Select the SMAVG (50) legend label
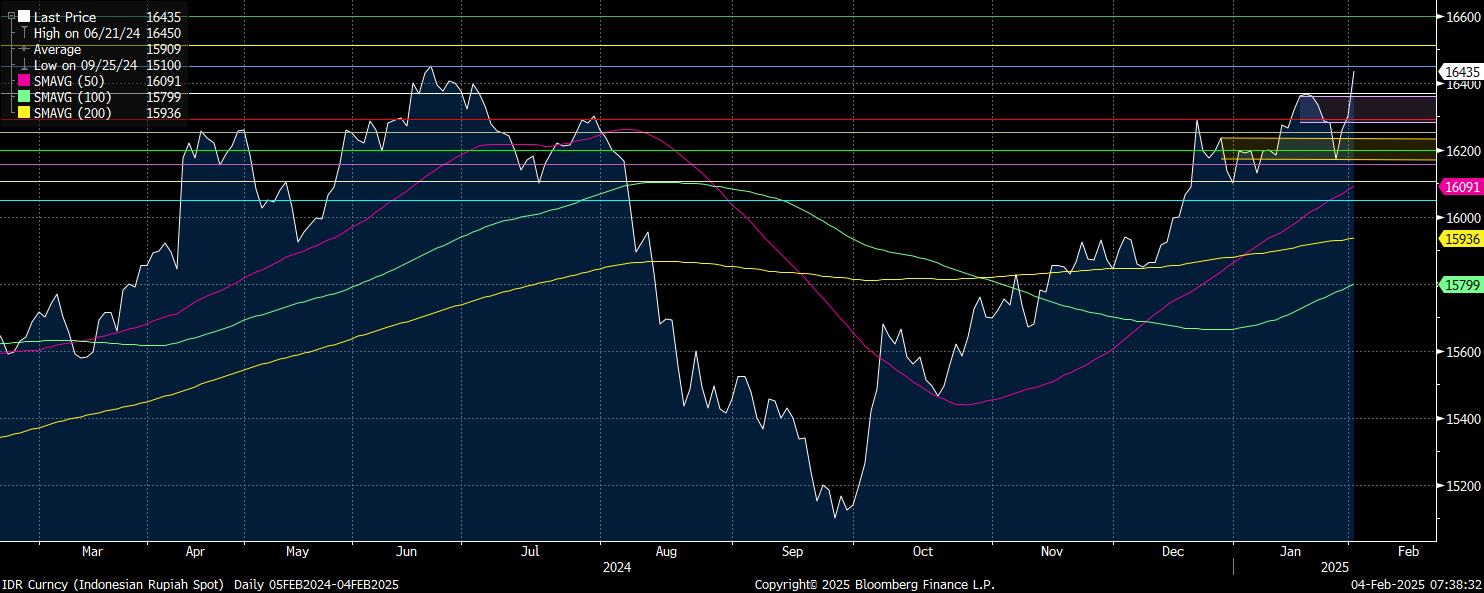Screen dimensions: 1484x593 tap(69, 81)
